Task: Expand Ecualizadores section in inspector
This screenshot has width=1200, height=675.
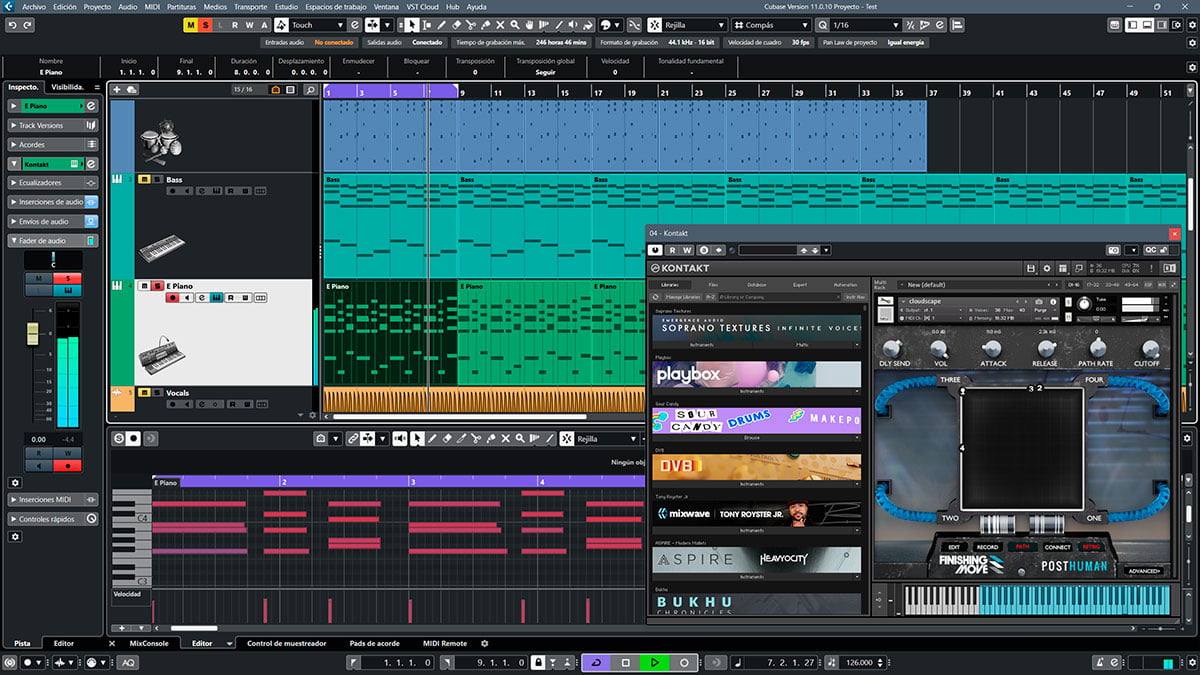Action: pyautogui.click(x=53, y=183)
